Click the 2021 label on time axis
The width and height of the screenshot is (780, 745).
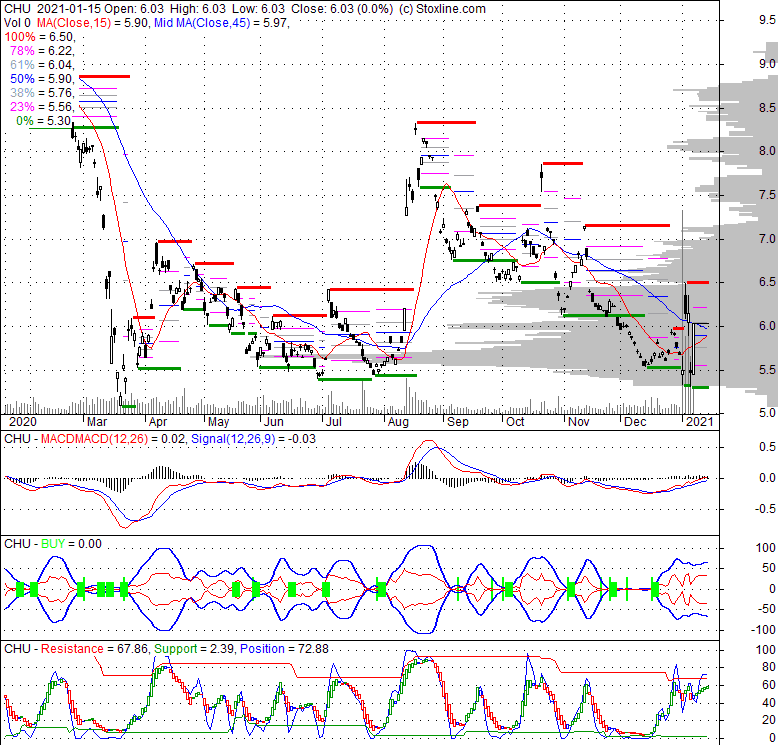699,422
